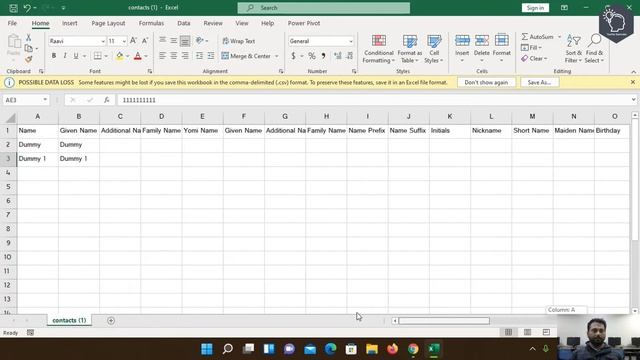Click the Format Painter brush icon
Viewport: 640px width, 360px height.
coord(29,59)
